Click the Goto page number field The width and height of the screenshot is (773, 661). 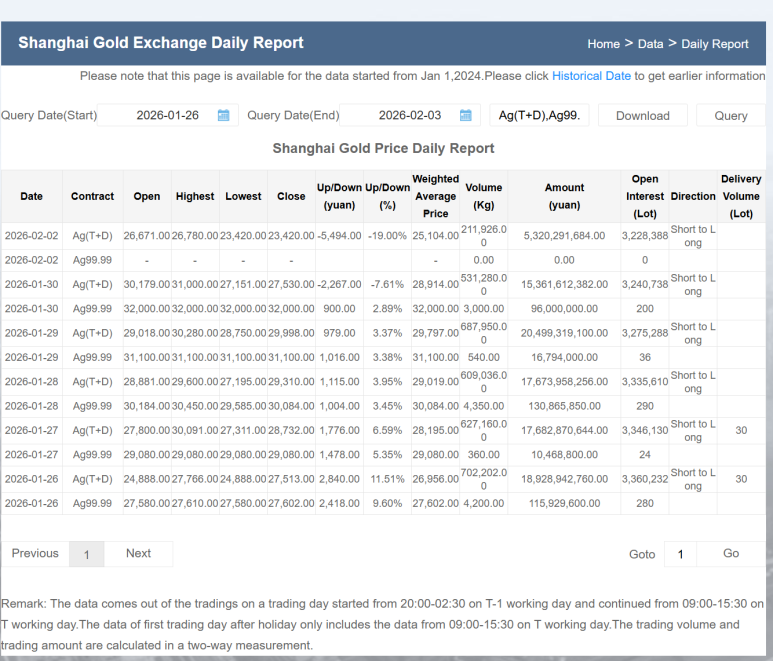tap(680, 554)
